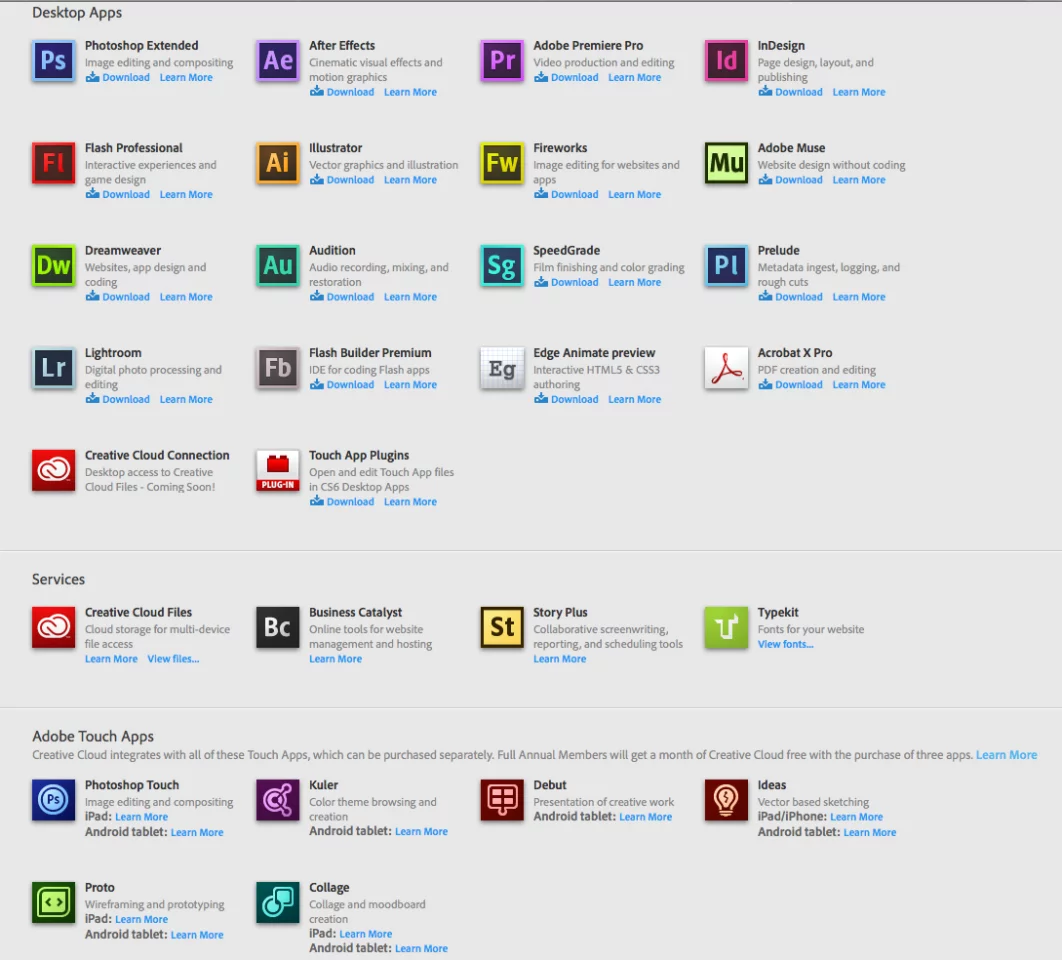The image size is (1062, 960).
Task: Click Learn More for iPad under Proto
Action: [x=141, y=918]
